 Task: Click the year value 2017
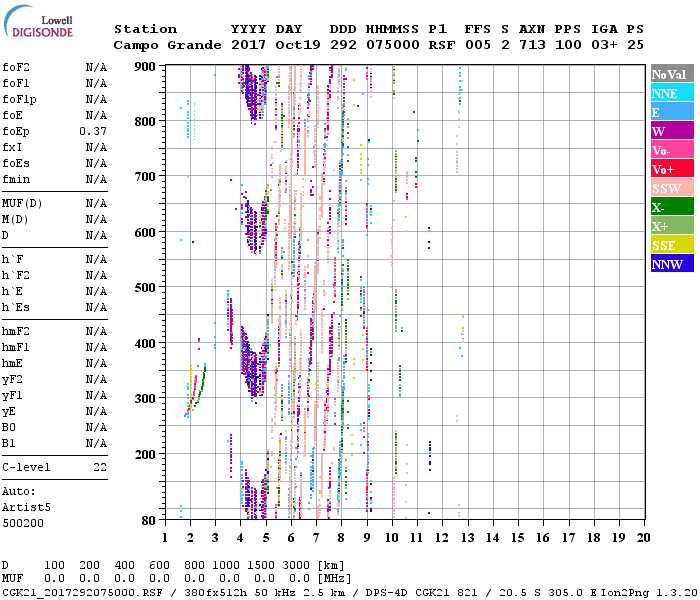pos(248,45)
